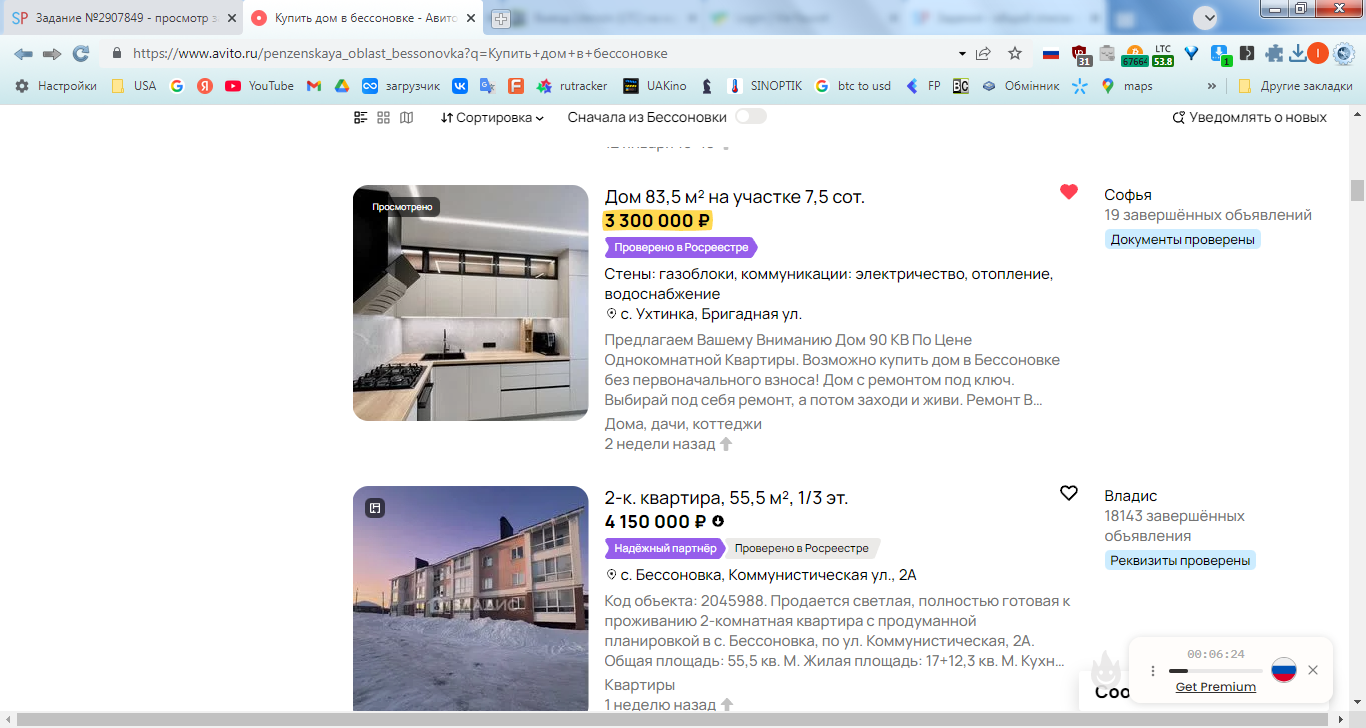This screenshot has width=1366, height=728.
Task: Switch to list view layout
Action: coord(361,118)
